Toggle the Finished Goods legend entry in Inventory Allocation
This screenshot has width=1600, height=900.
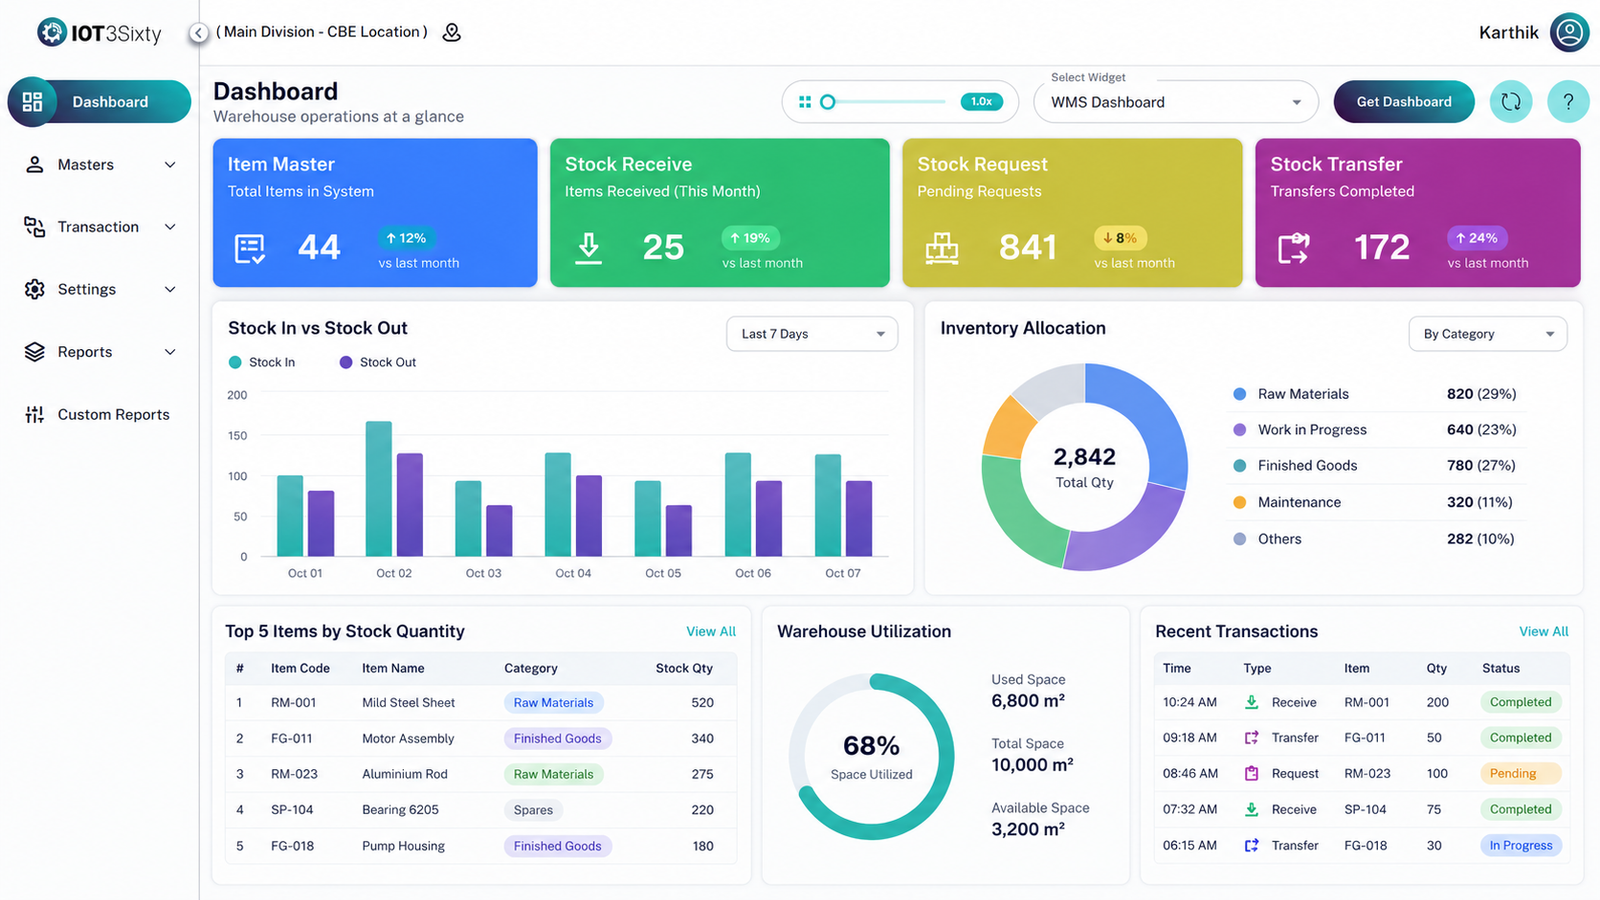click(1295, 466)
